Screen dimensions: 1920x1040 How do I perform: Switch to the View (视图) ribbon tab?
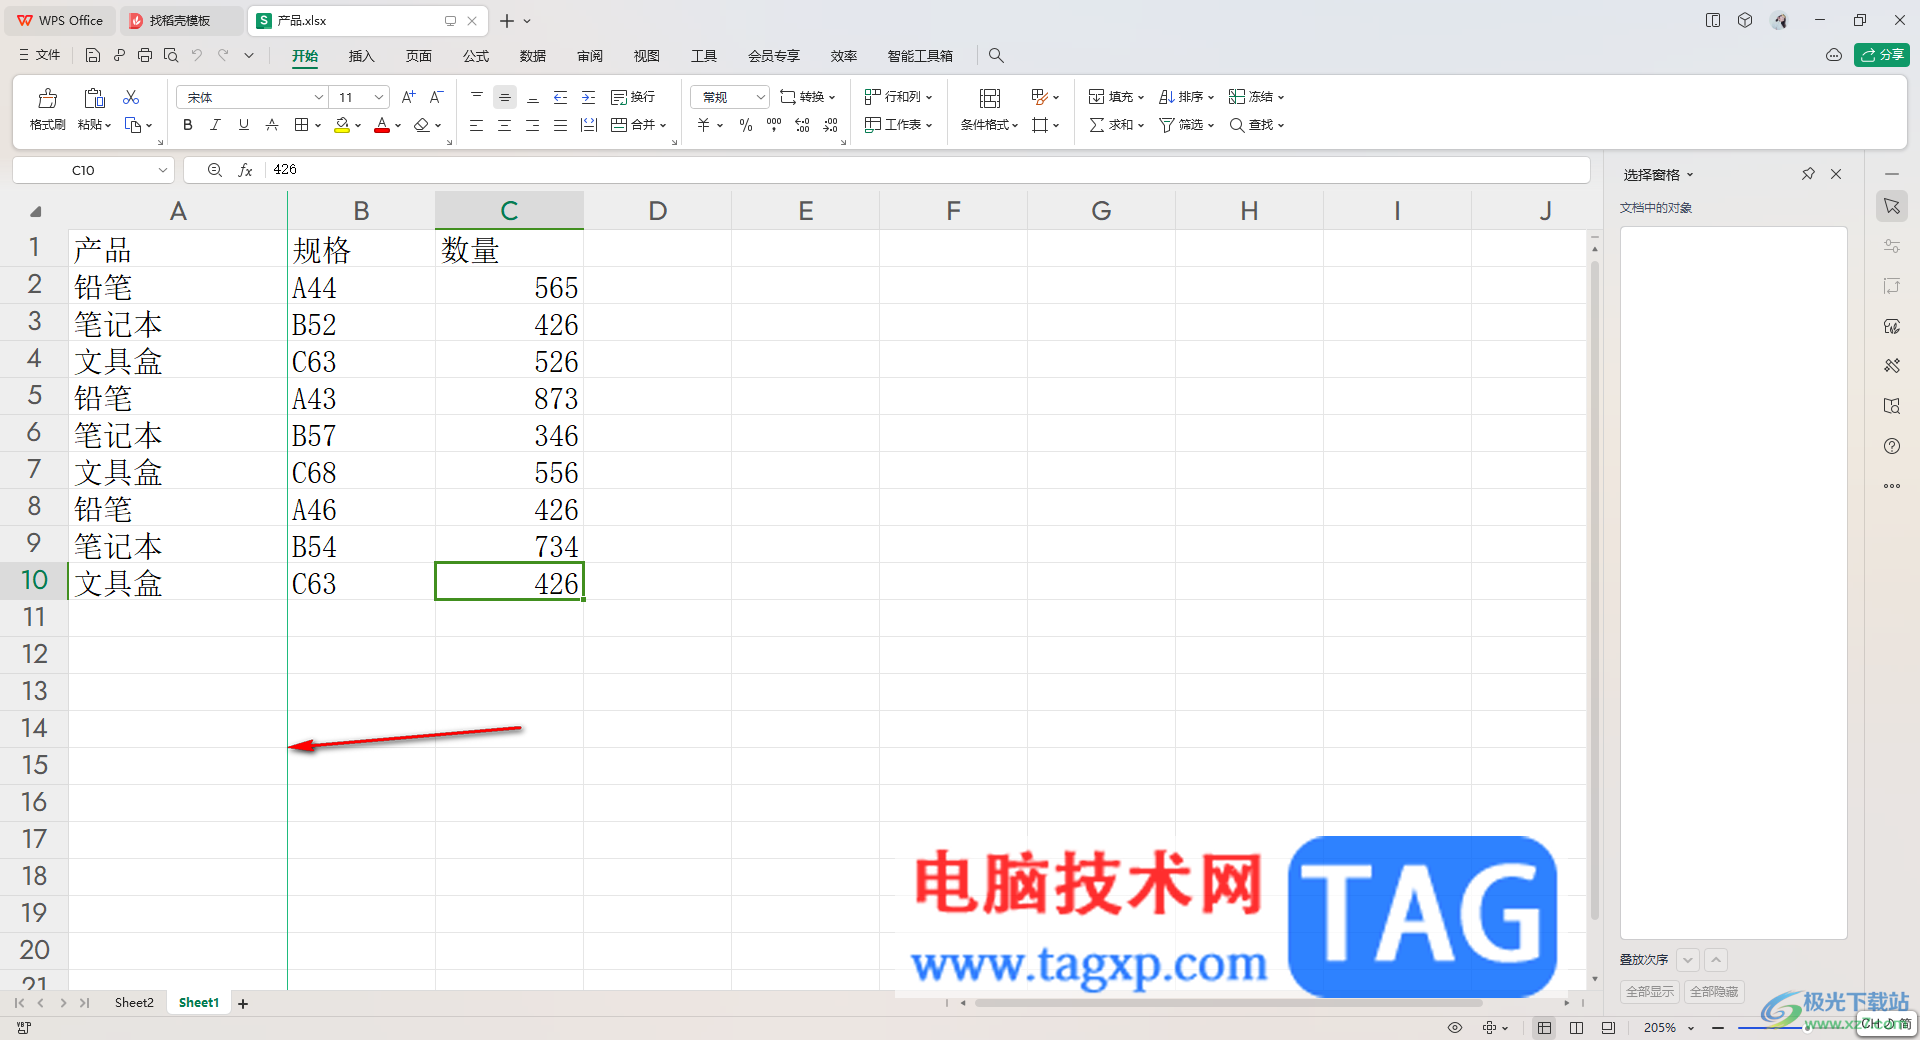647,56
